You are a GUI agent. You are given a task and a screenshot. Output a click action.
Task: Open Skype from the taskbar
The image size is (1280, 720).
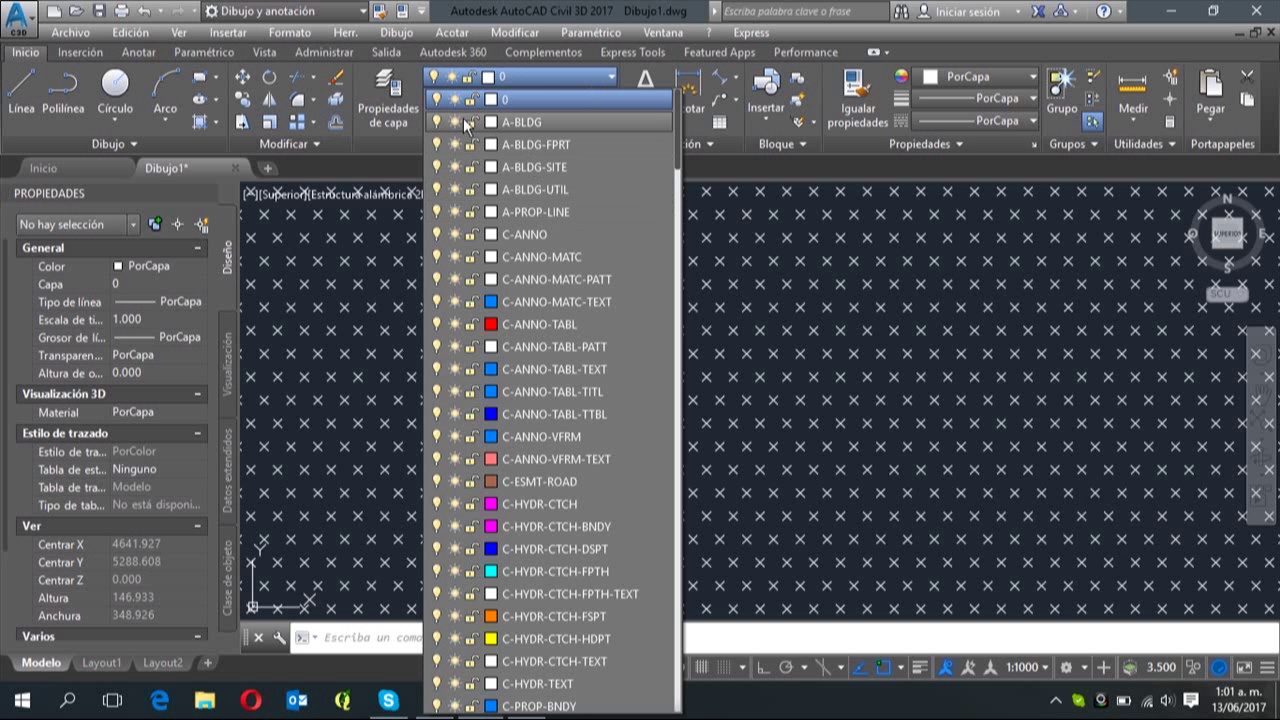pyautogui.click(x=388, y=701)
